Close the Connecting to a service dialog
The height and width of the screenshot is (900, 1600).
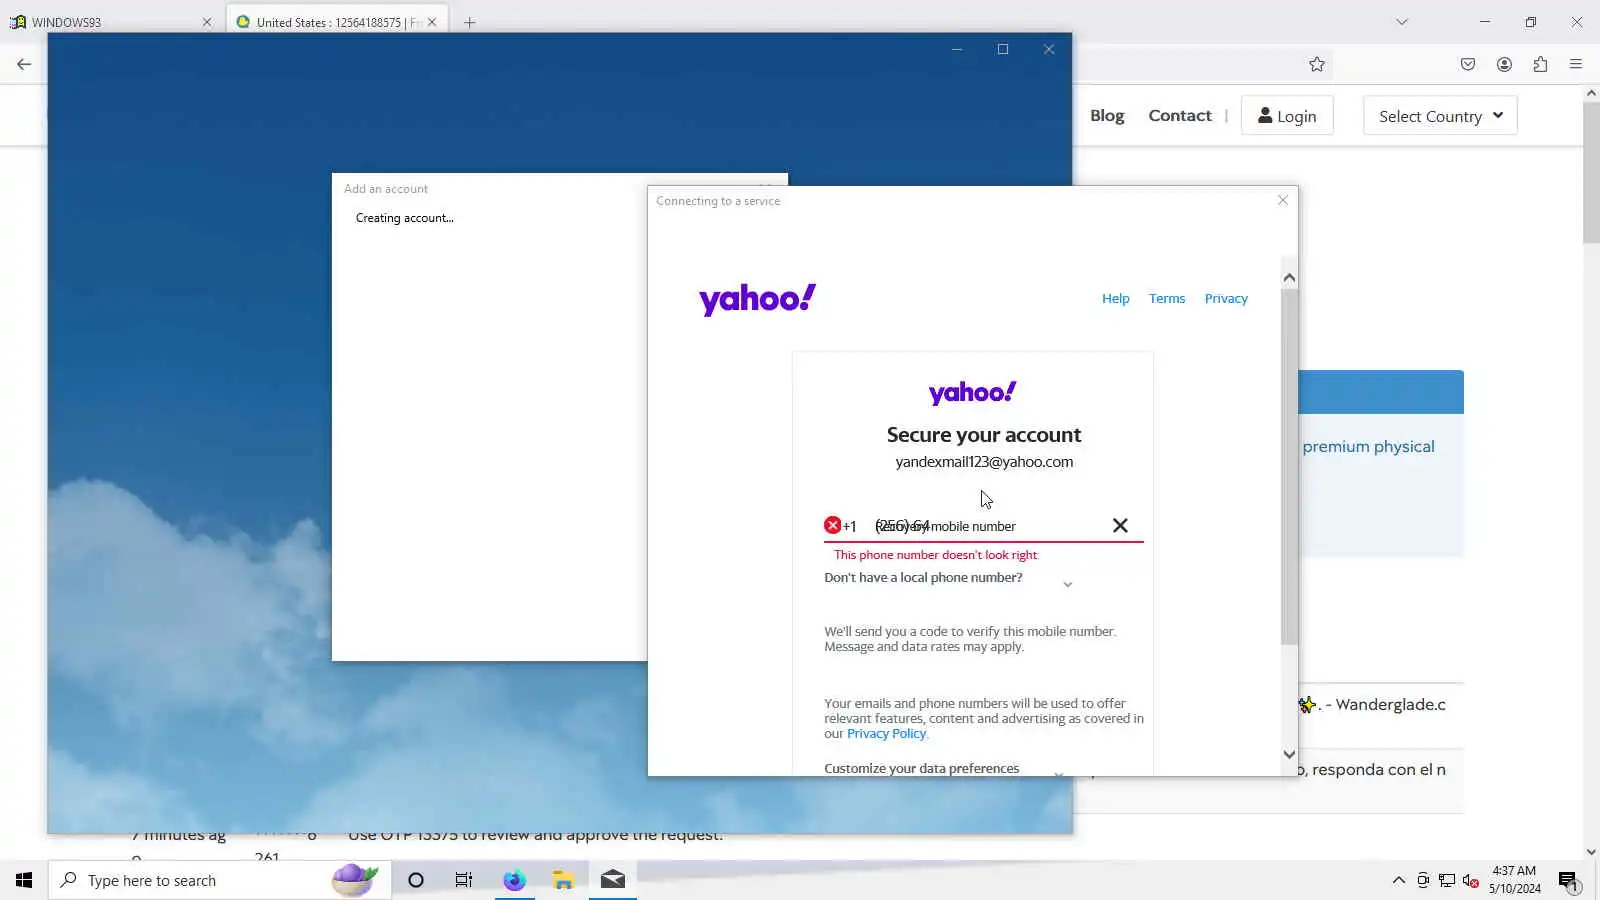(x=1283, y=200)
